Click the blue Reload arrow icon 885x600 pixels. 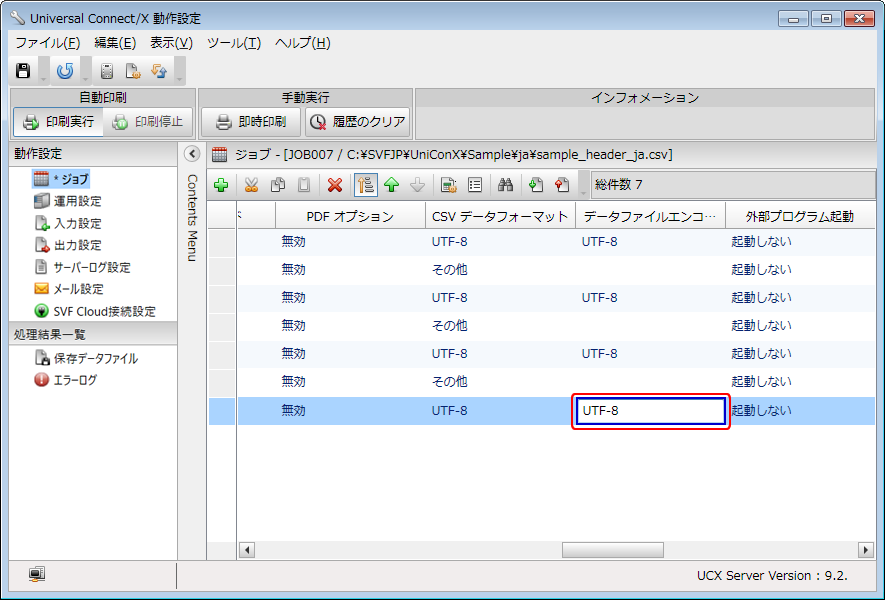click(x=65, y=71)
